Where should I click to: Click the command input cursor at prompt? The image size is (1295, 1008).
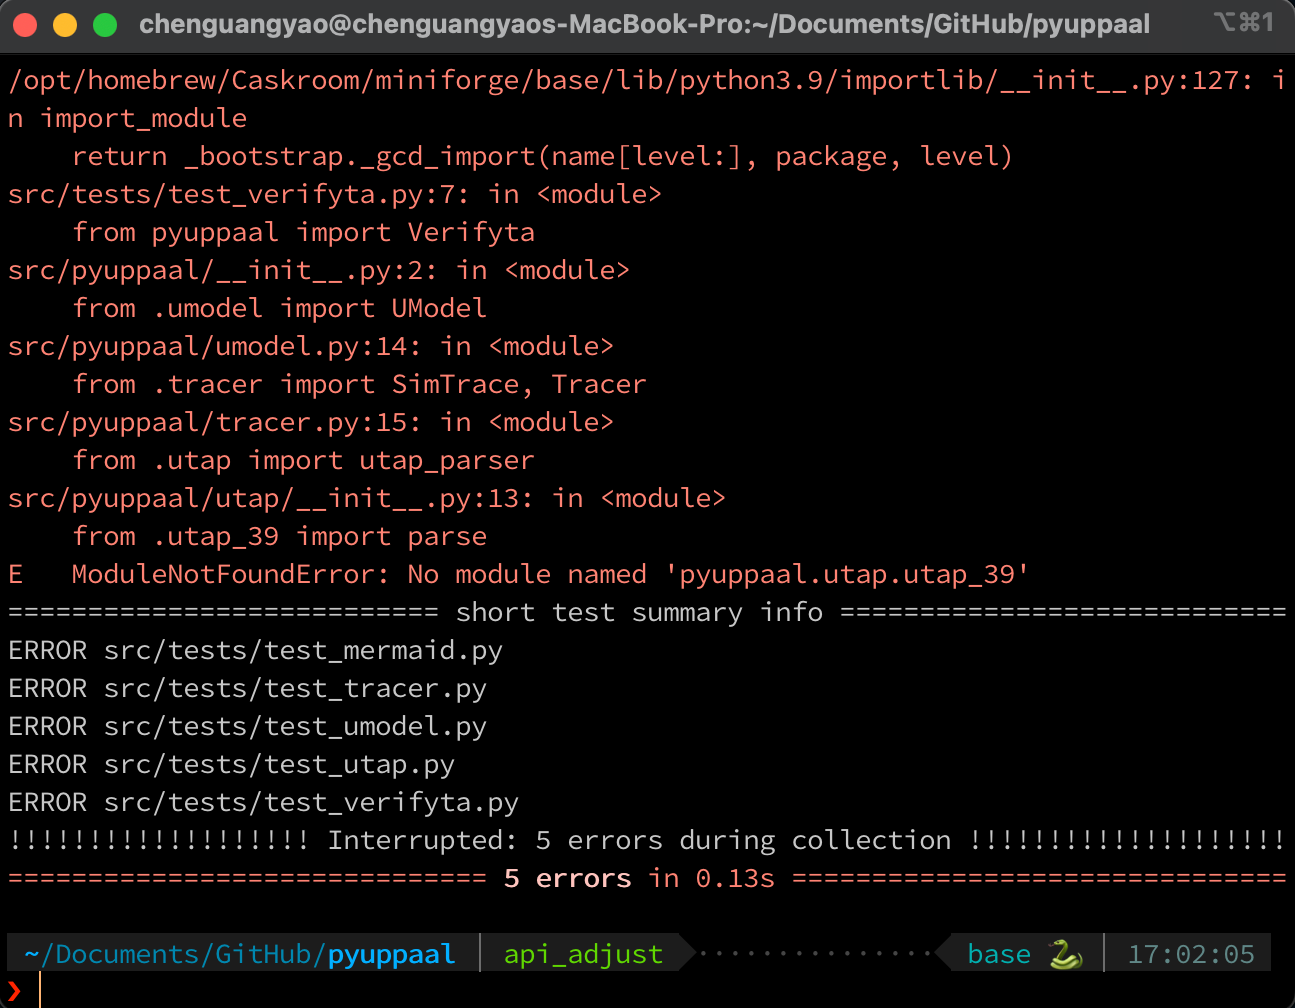[x=40, y=989]
